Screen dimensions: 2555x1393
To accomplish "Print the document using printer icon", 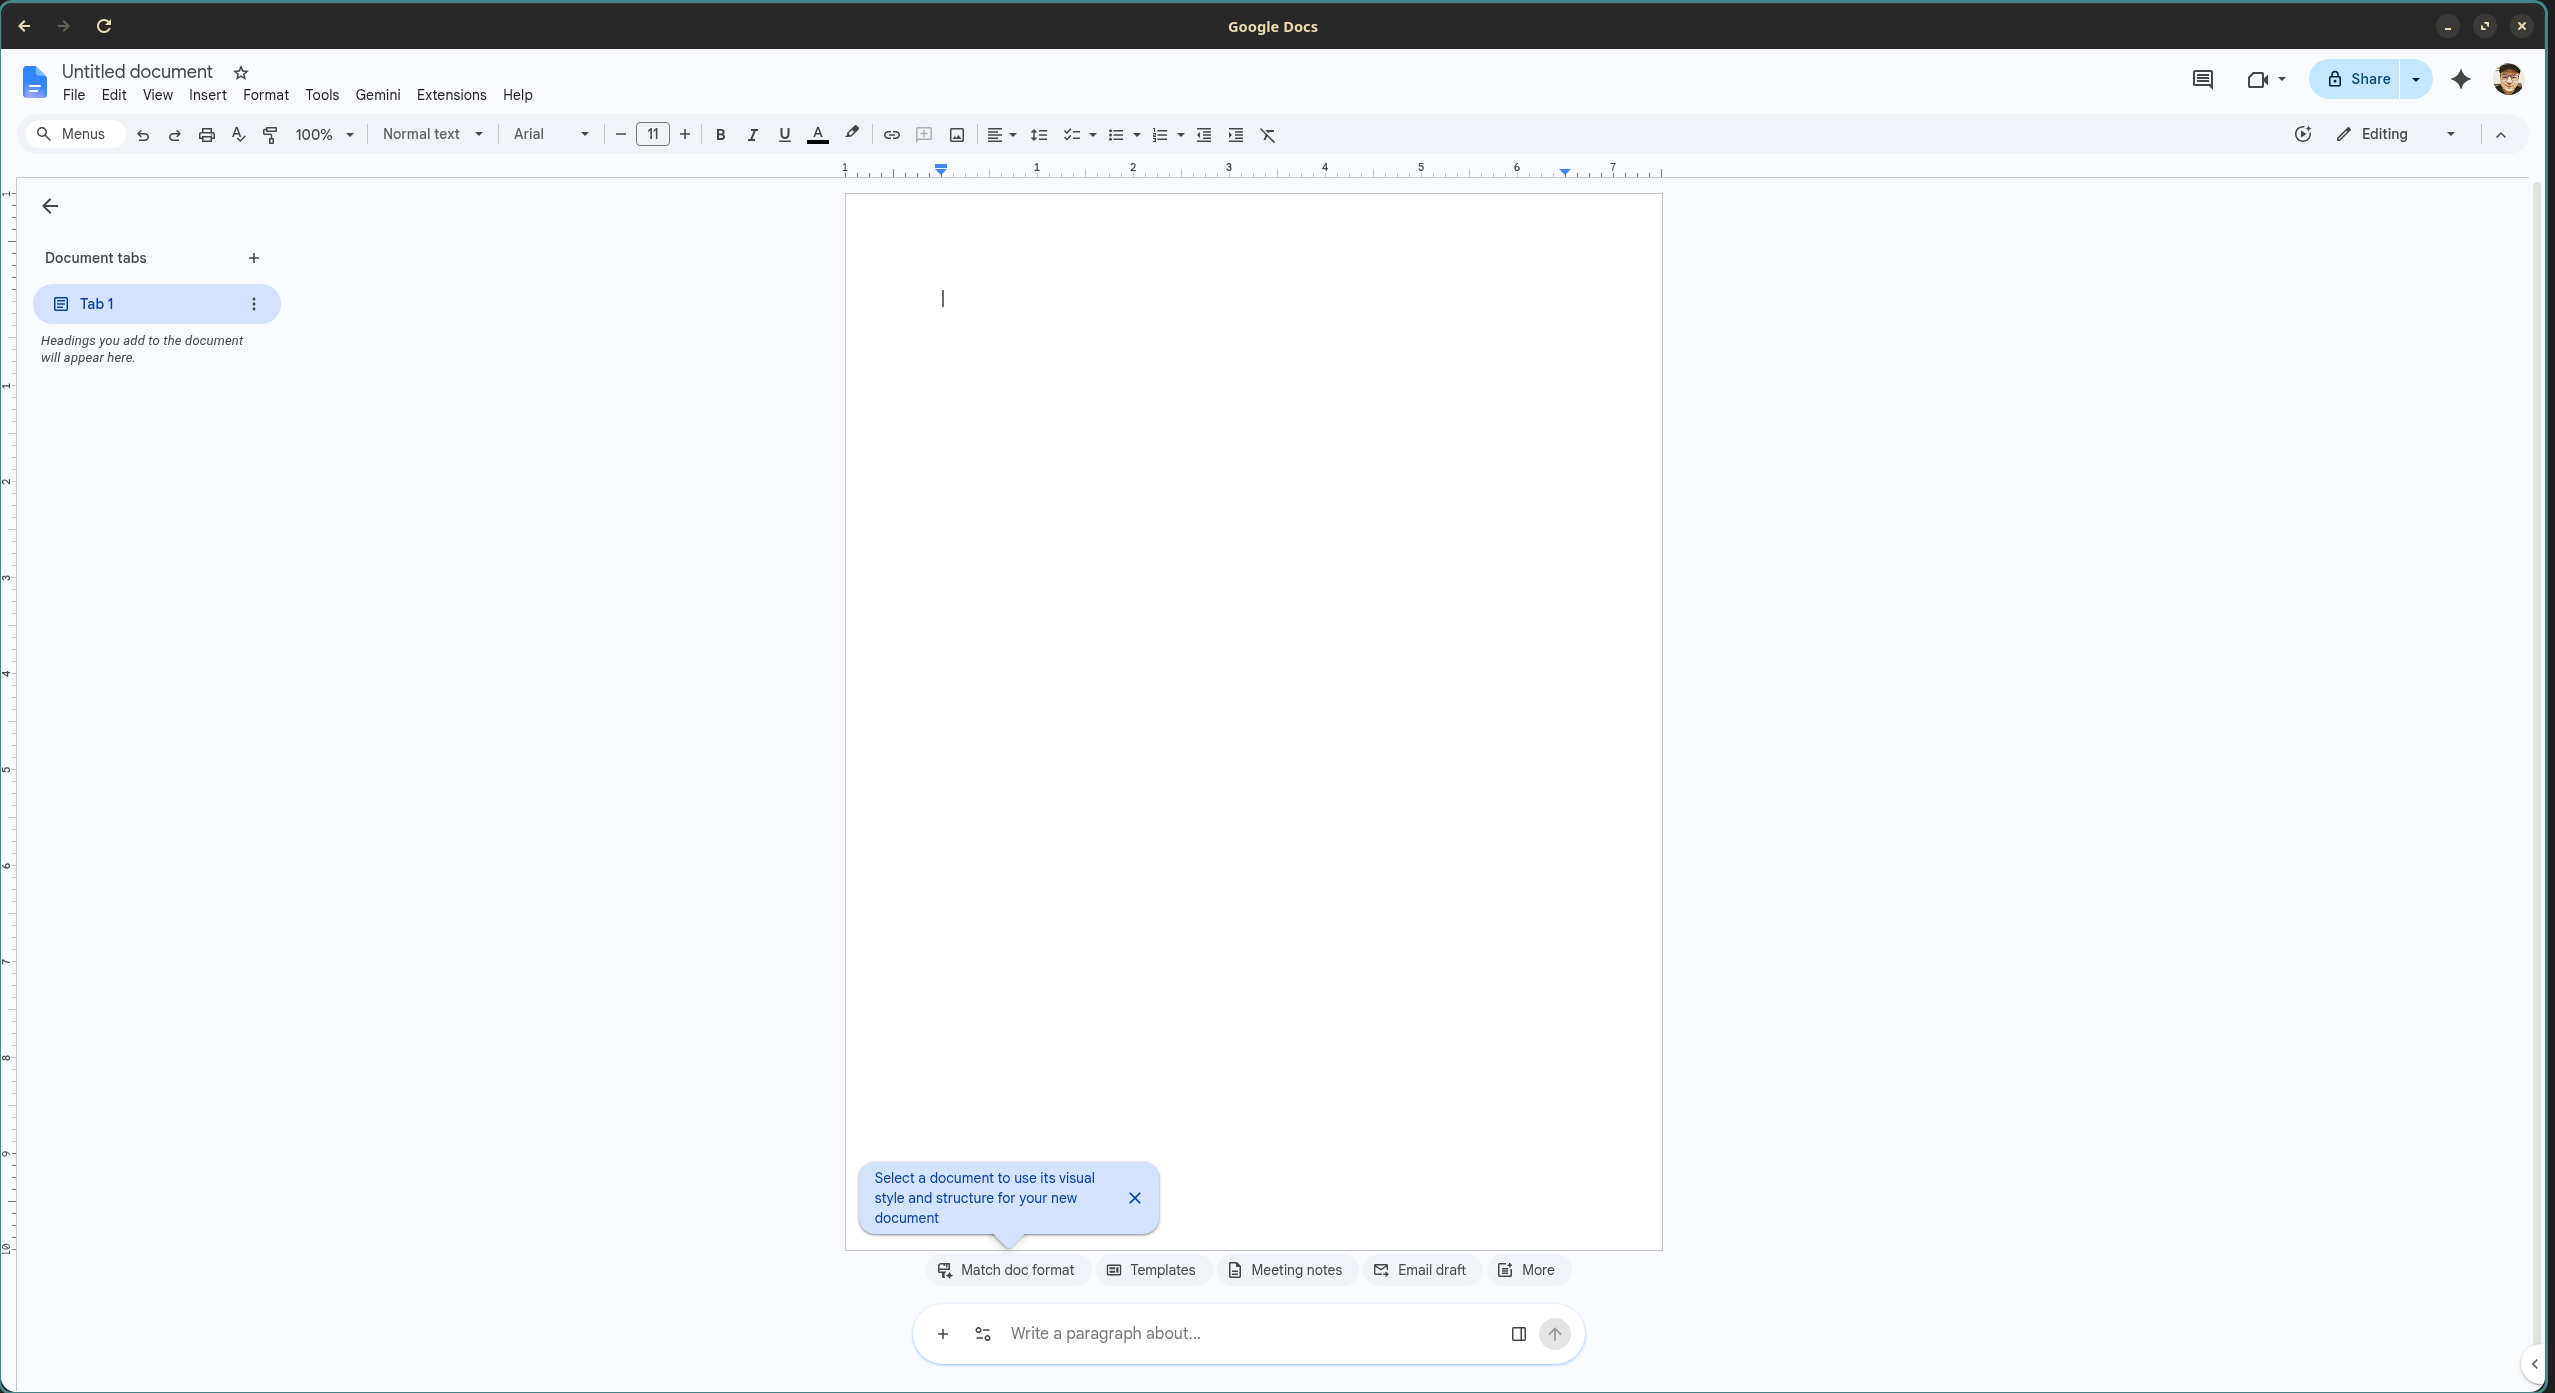I will [207, 135].
